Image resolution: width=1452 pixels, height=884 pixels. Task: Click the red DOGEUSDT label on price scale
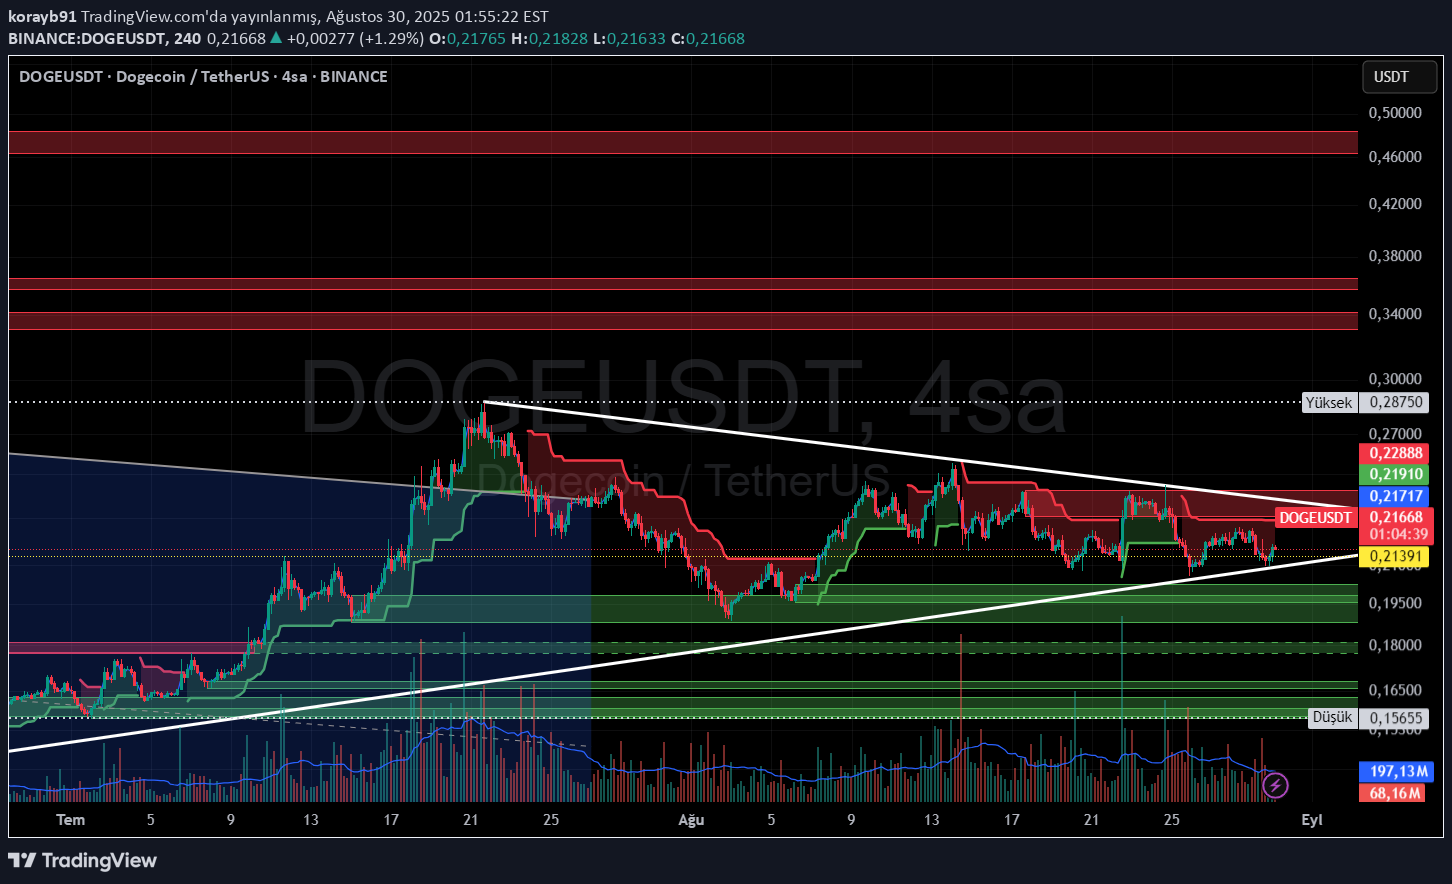pos(1315,518)
